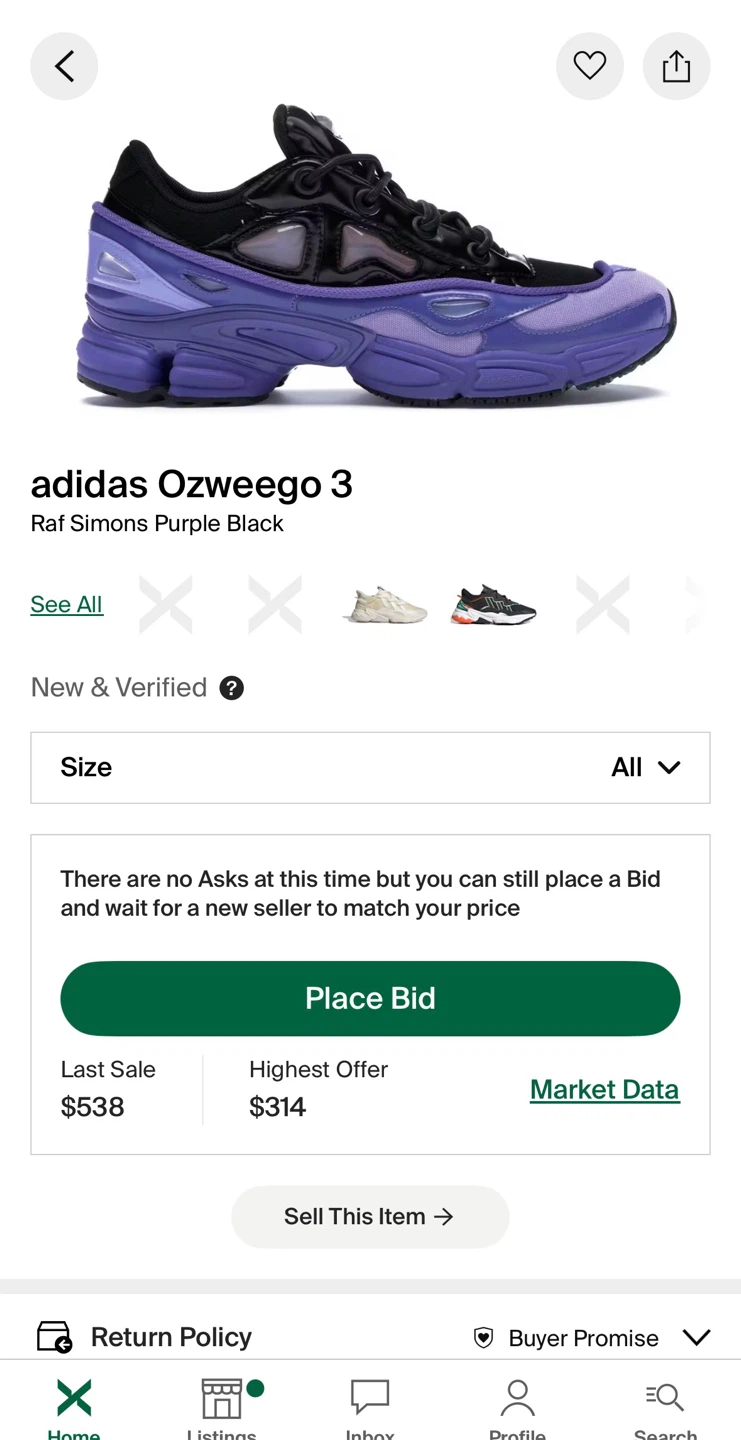Open the Inbox chat bubble icon
Image resolution: width=741 pixels, height=1440 pixels.
[x=370, y=1397]
